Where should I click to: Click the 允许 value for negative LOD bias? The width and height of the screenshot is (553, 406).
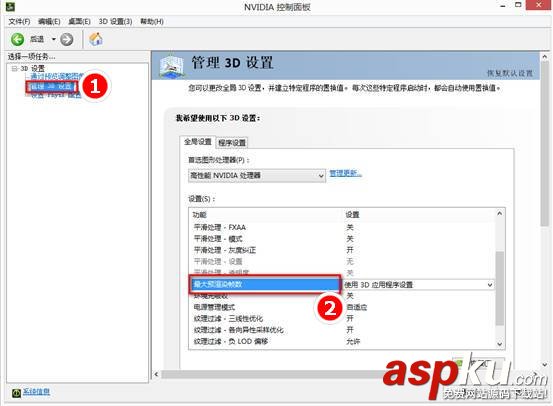point(353,341)
